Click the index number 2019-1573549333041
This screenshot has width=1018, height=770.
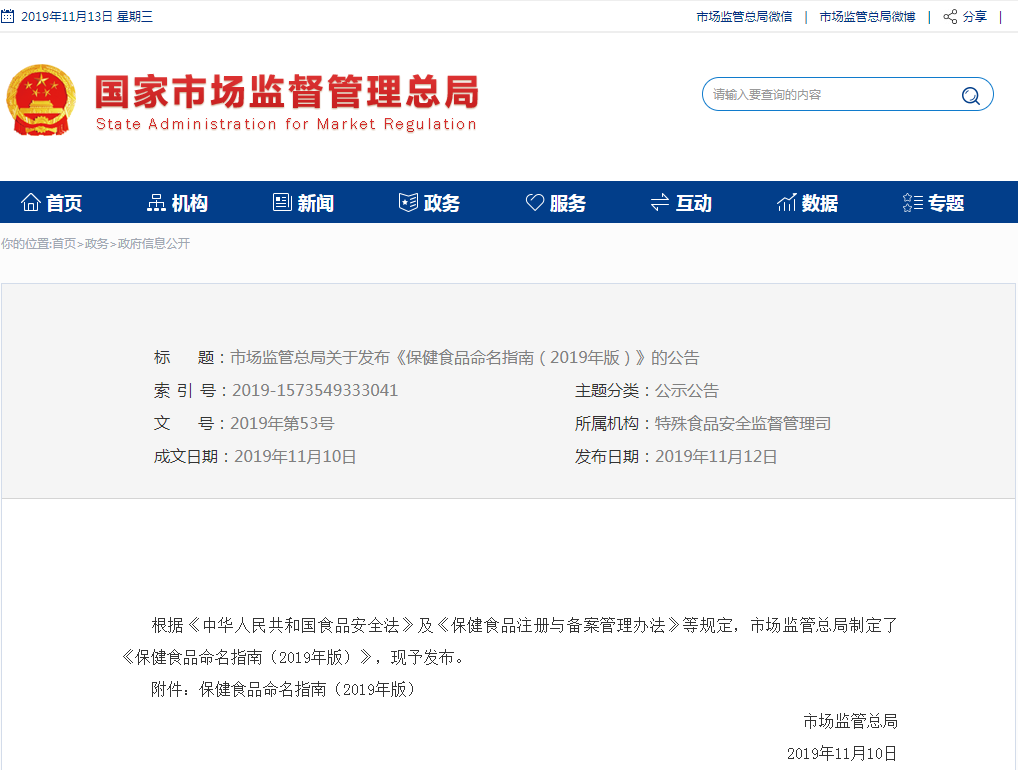pos(315,390)
